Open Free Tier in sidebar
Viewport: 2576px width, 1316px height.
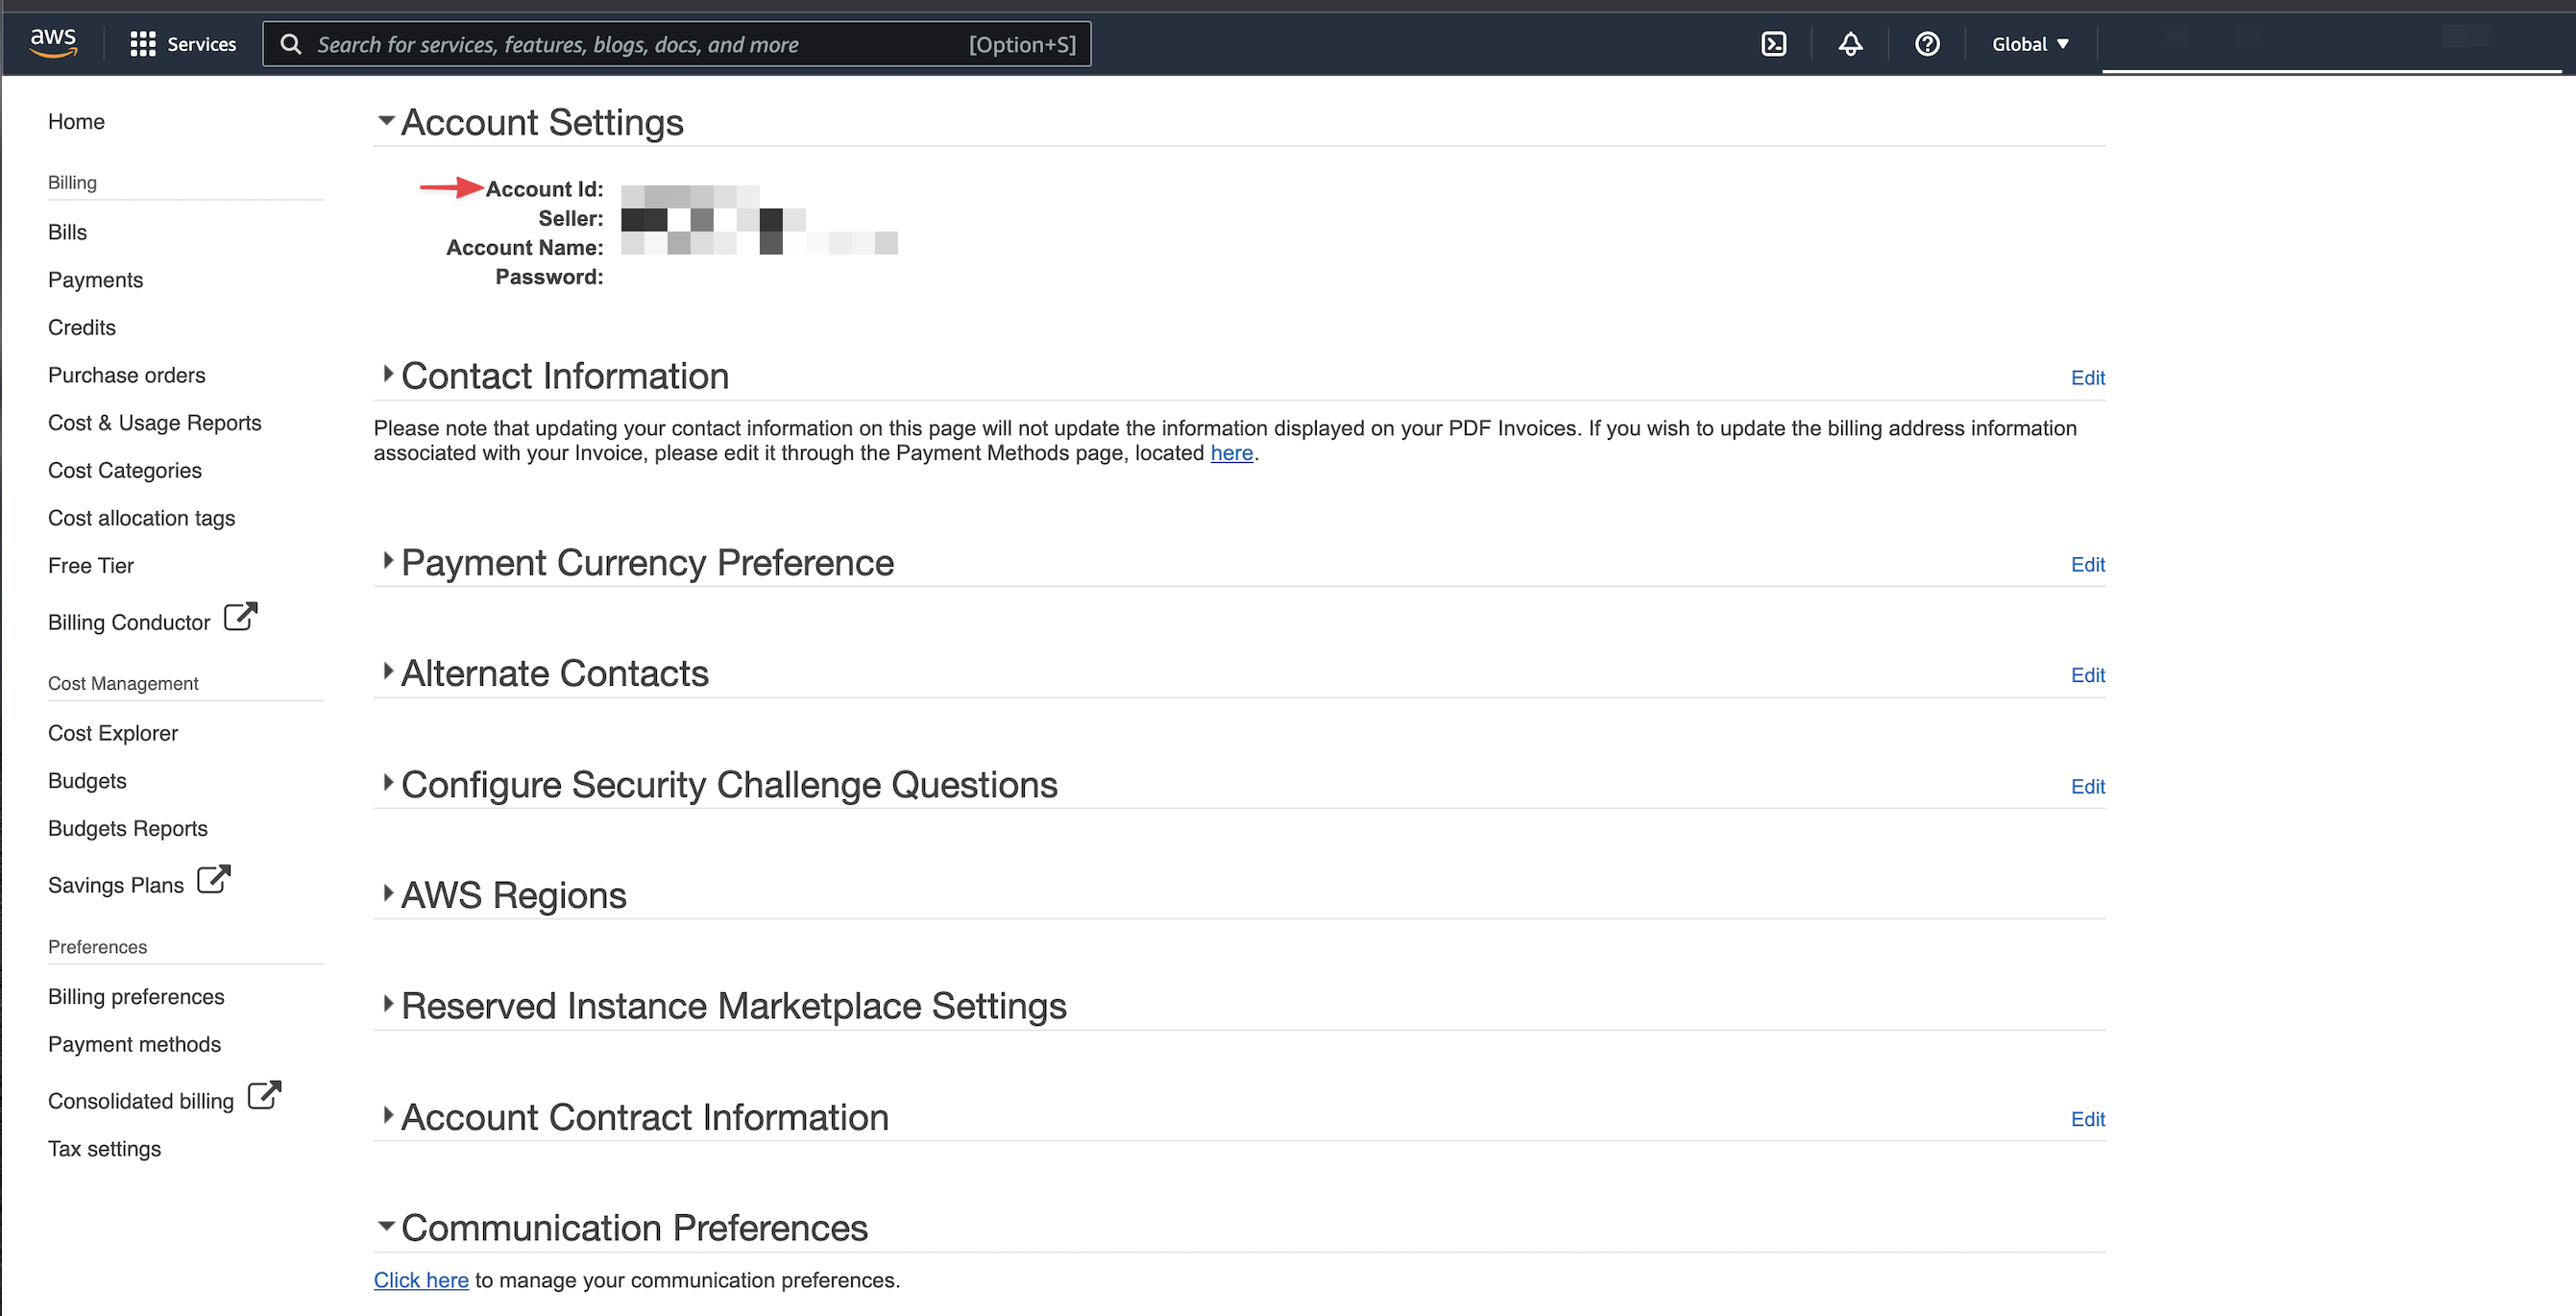point(90,566)
